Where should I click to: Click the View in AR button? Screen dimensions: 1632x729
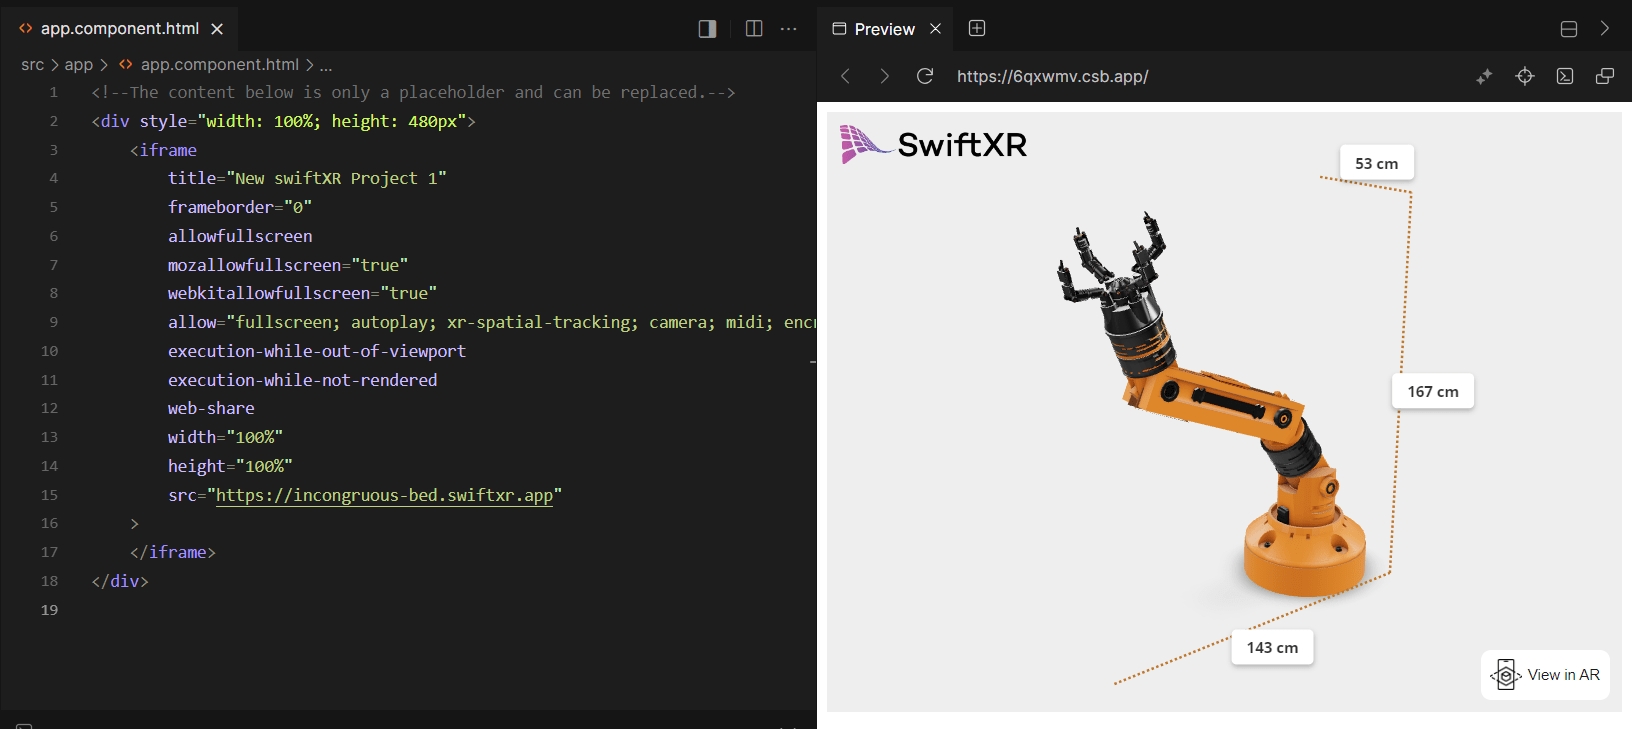coord(1546,675)
